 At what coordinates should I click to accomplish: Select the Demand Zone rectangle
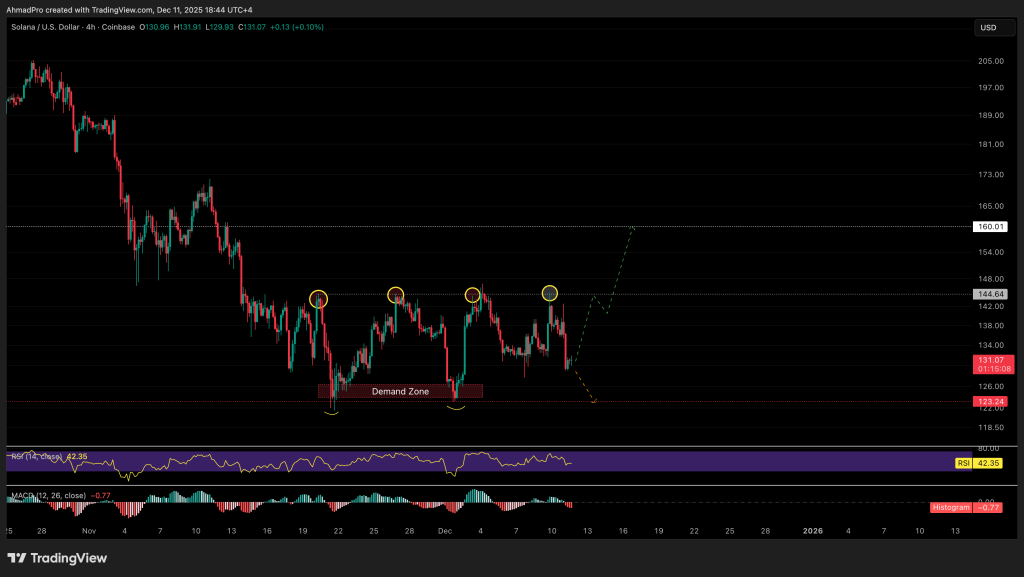[x=400, y=391]
